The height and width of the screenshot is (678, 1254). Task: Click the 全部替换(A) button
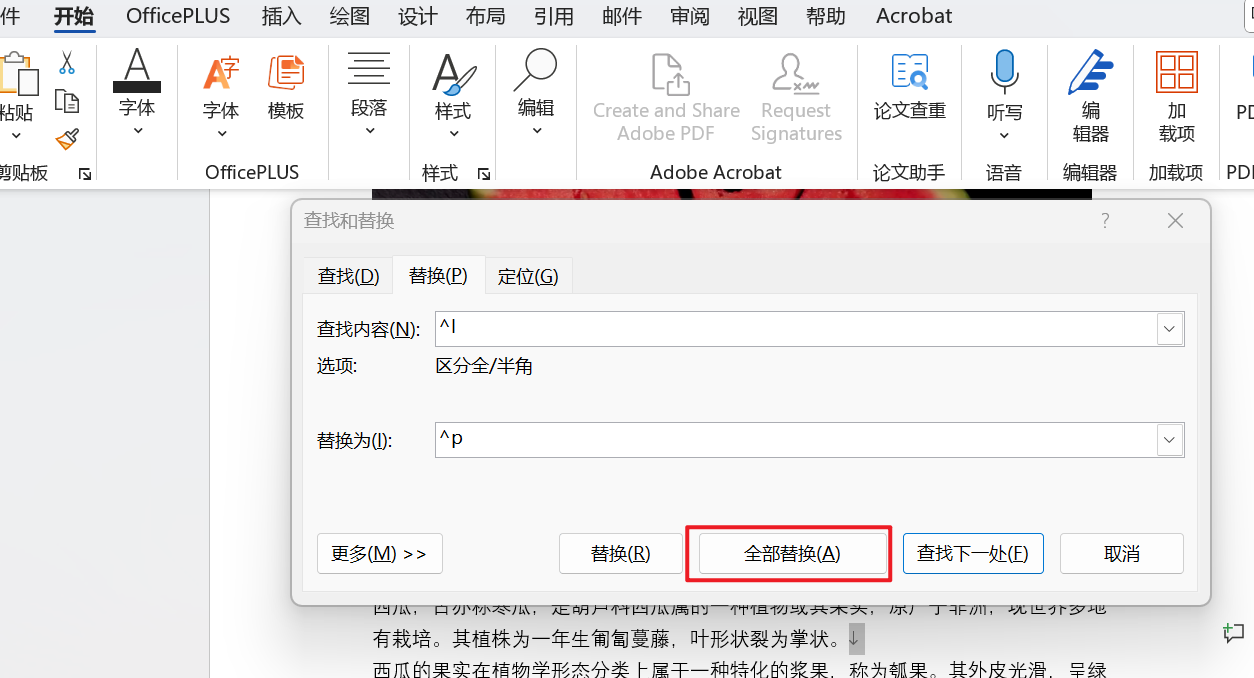coord(792,553)
